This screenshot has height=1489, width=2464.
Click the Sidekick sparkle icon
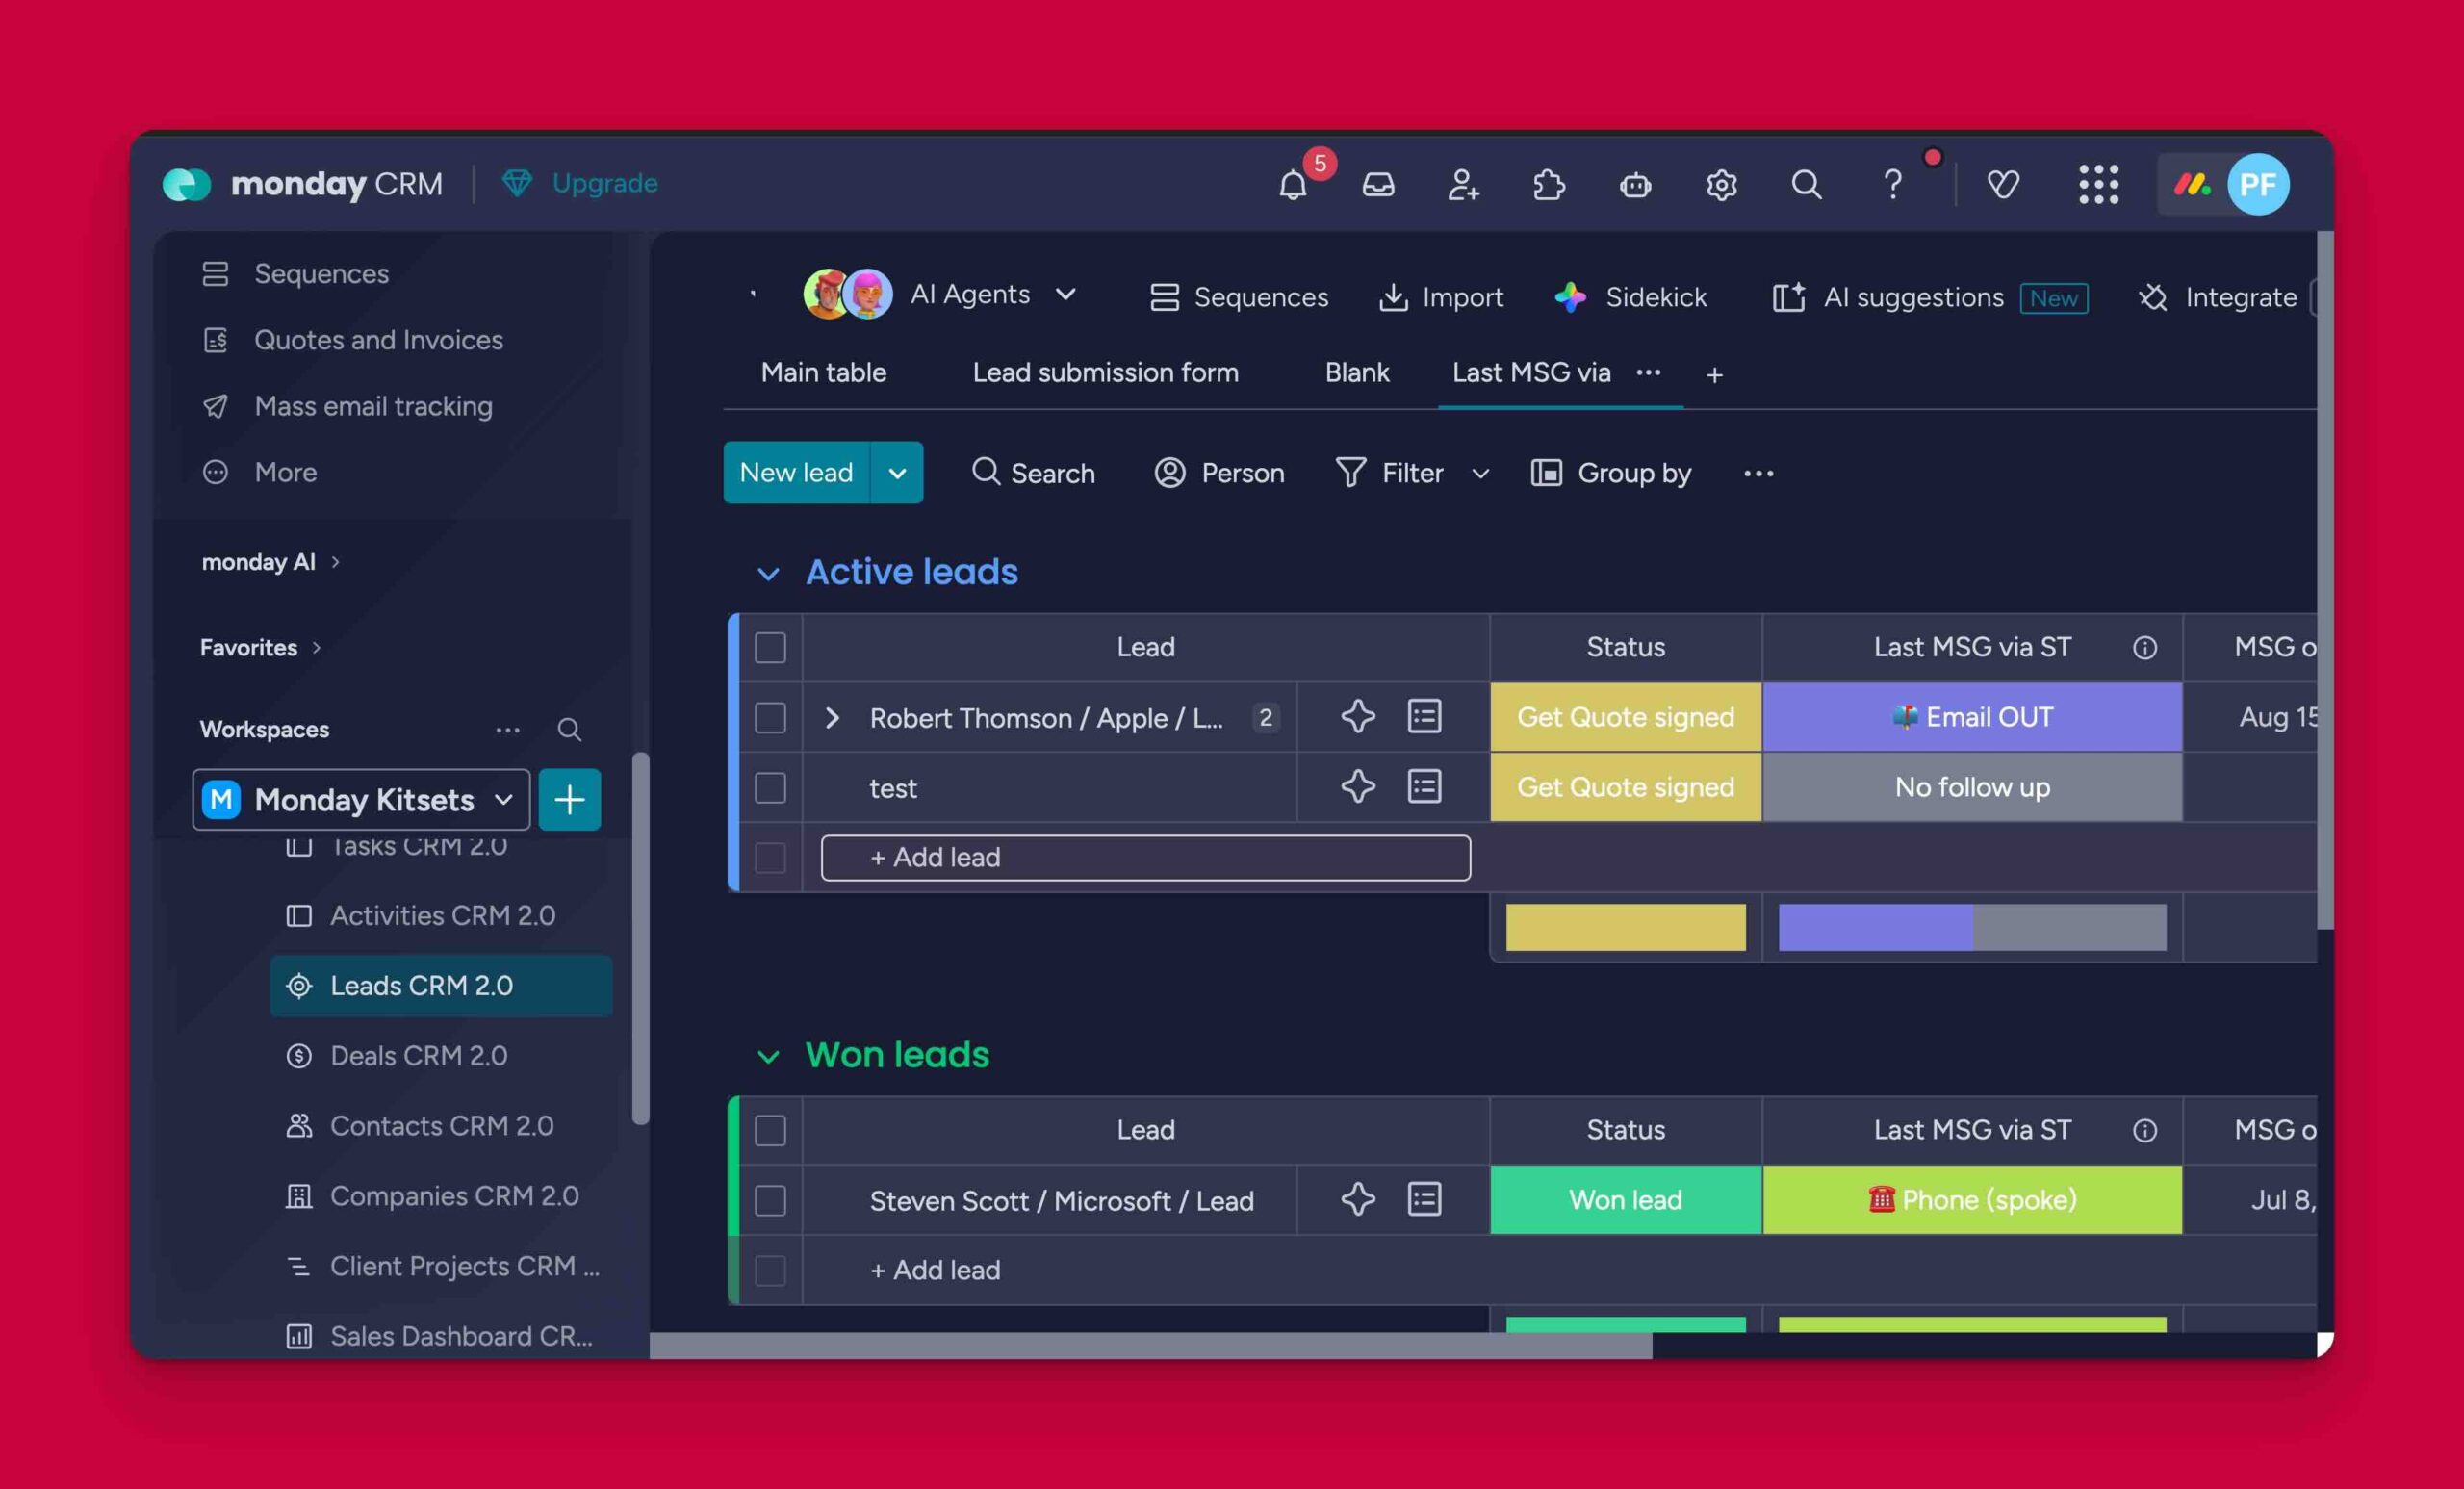click(1570, 297)
